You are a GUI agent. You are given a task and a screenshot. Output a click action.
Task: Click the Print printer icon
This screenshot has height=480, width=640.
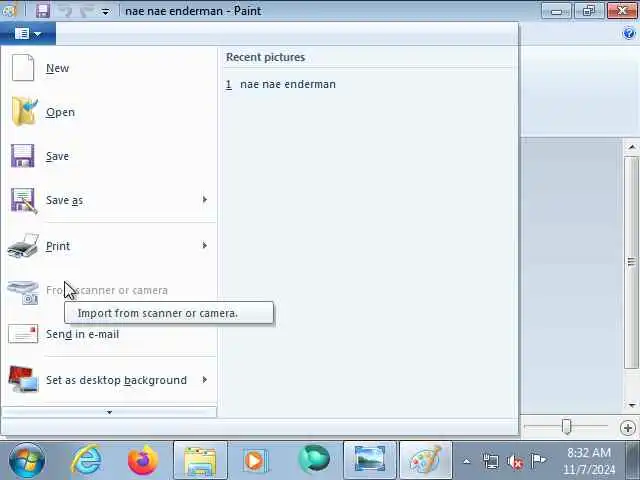pyautogui.click(x=23, y=246)
